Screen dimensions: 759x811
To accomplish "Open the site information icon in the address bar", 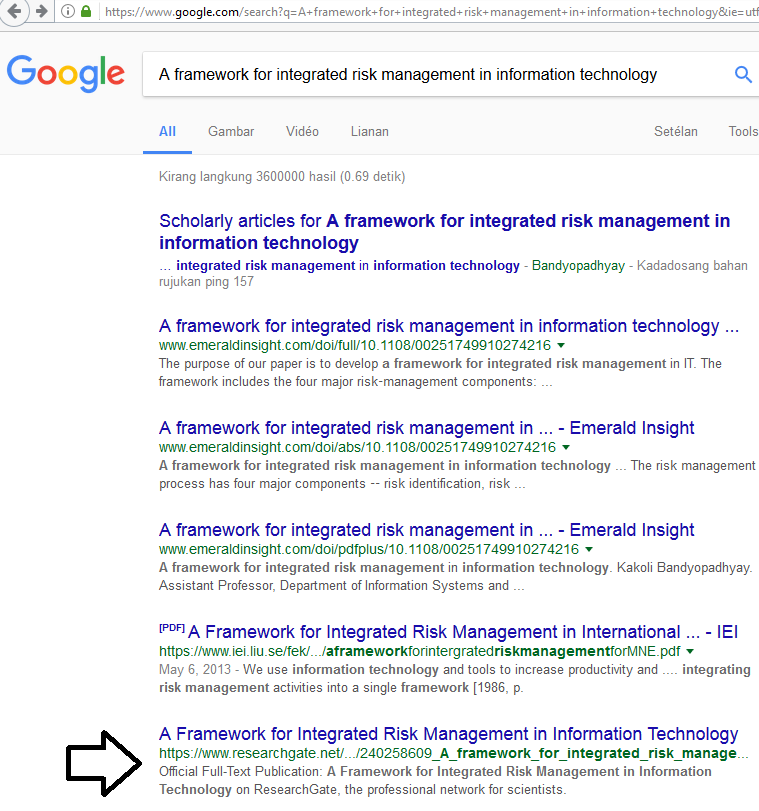I will (x=68, y=11).
